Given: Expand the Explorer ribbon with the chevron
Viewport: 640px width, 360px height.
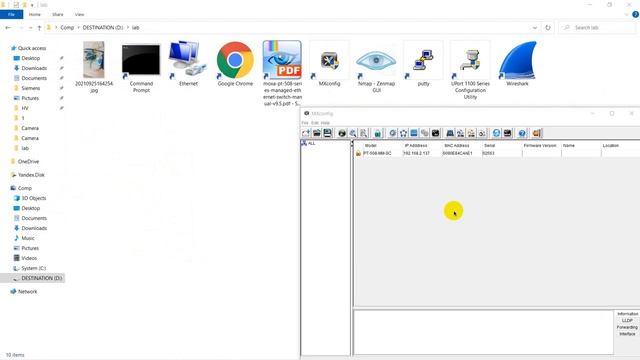Looking at the screenshot, I should tap(627, 14).
